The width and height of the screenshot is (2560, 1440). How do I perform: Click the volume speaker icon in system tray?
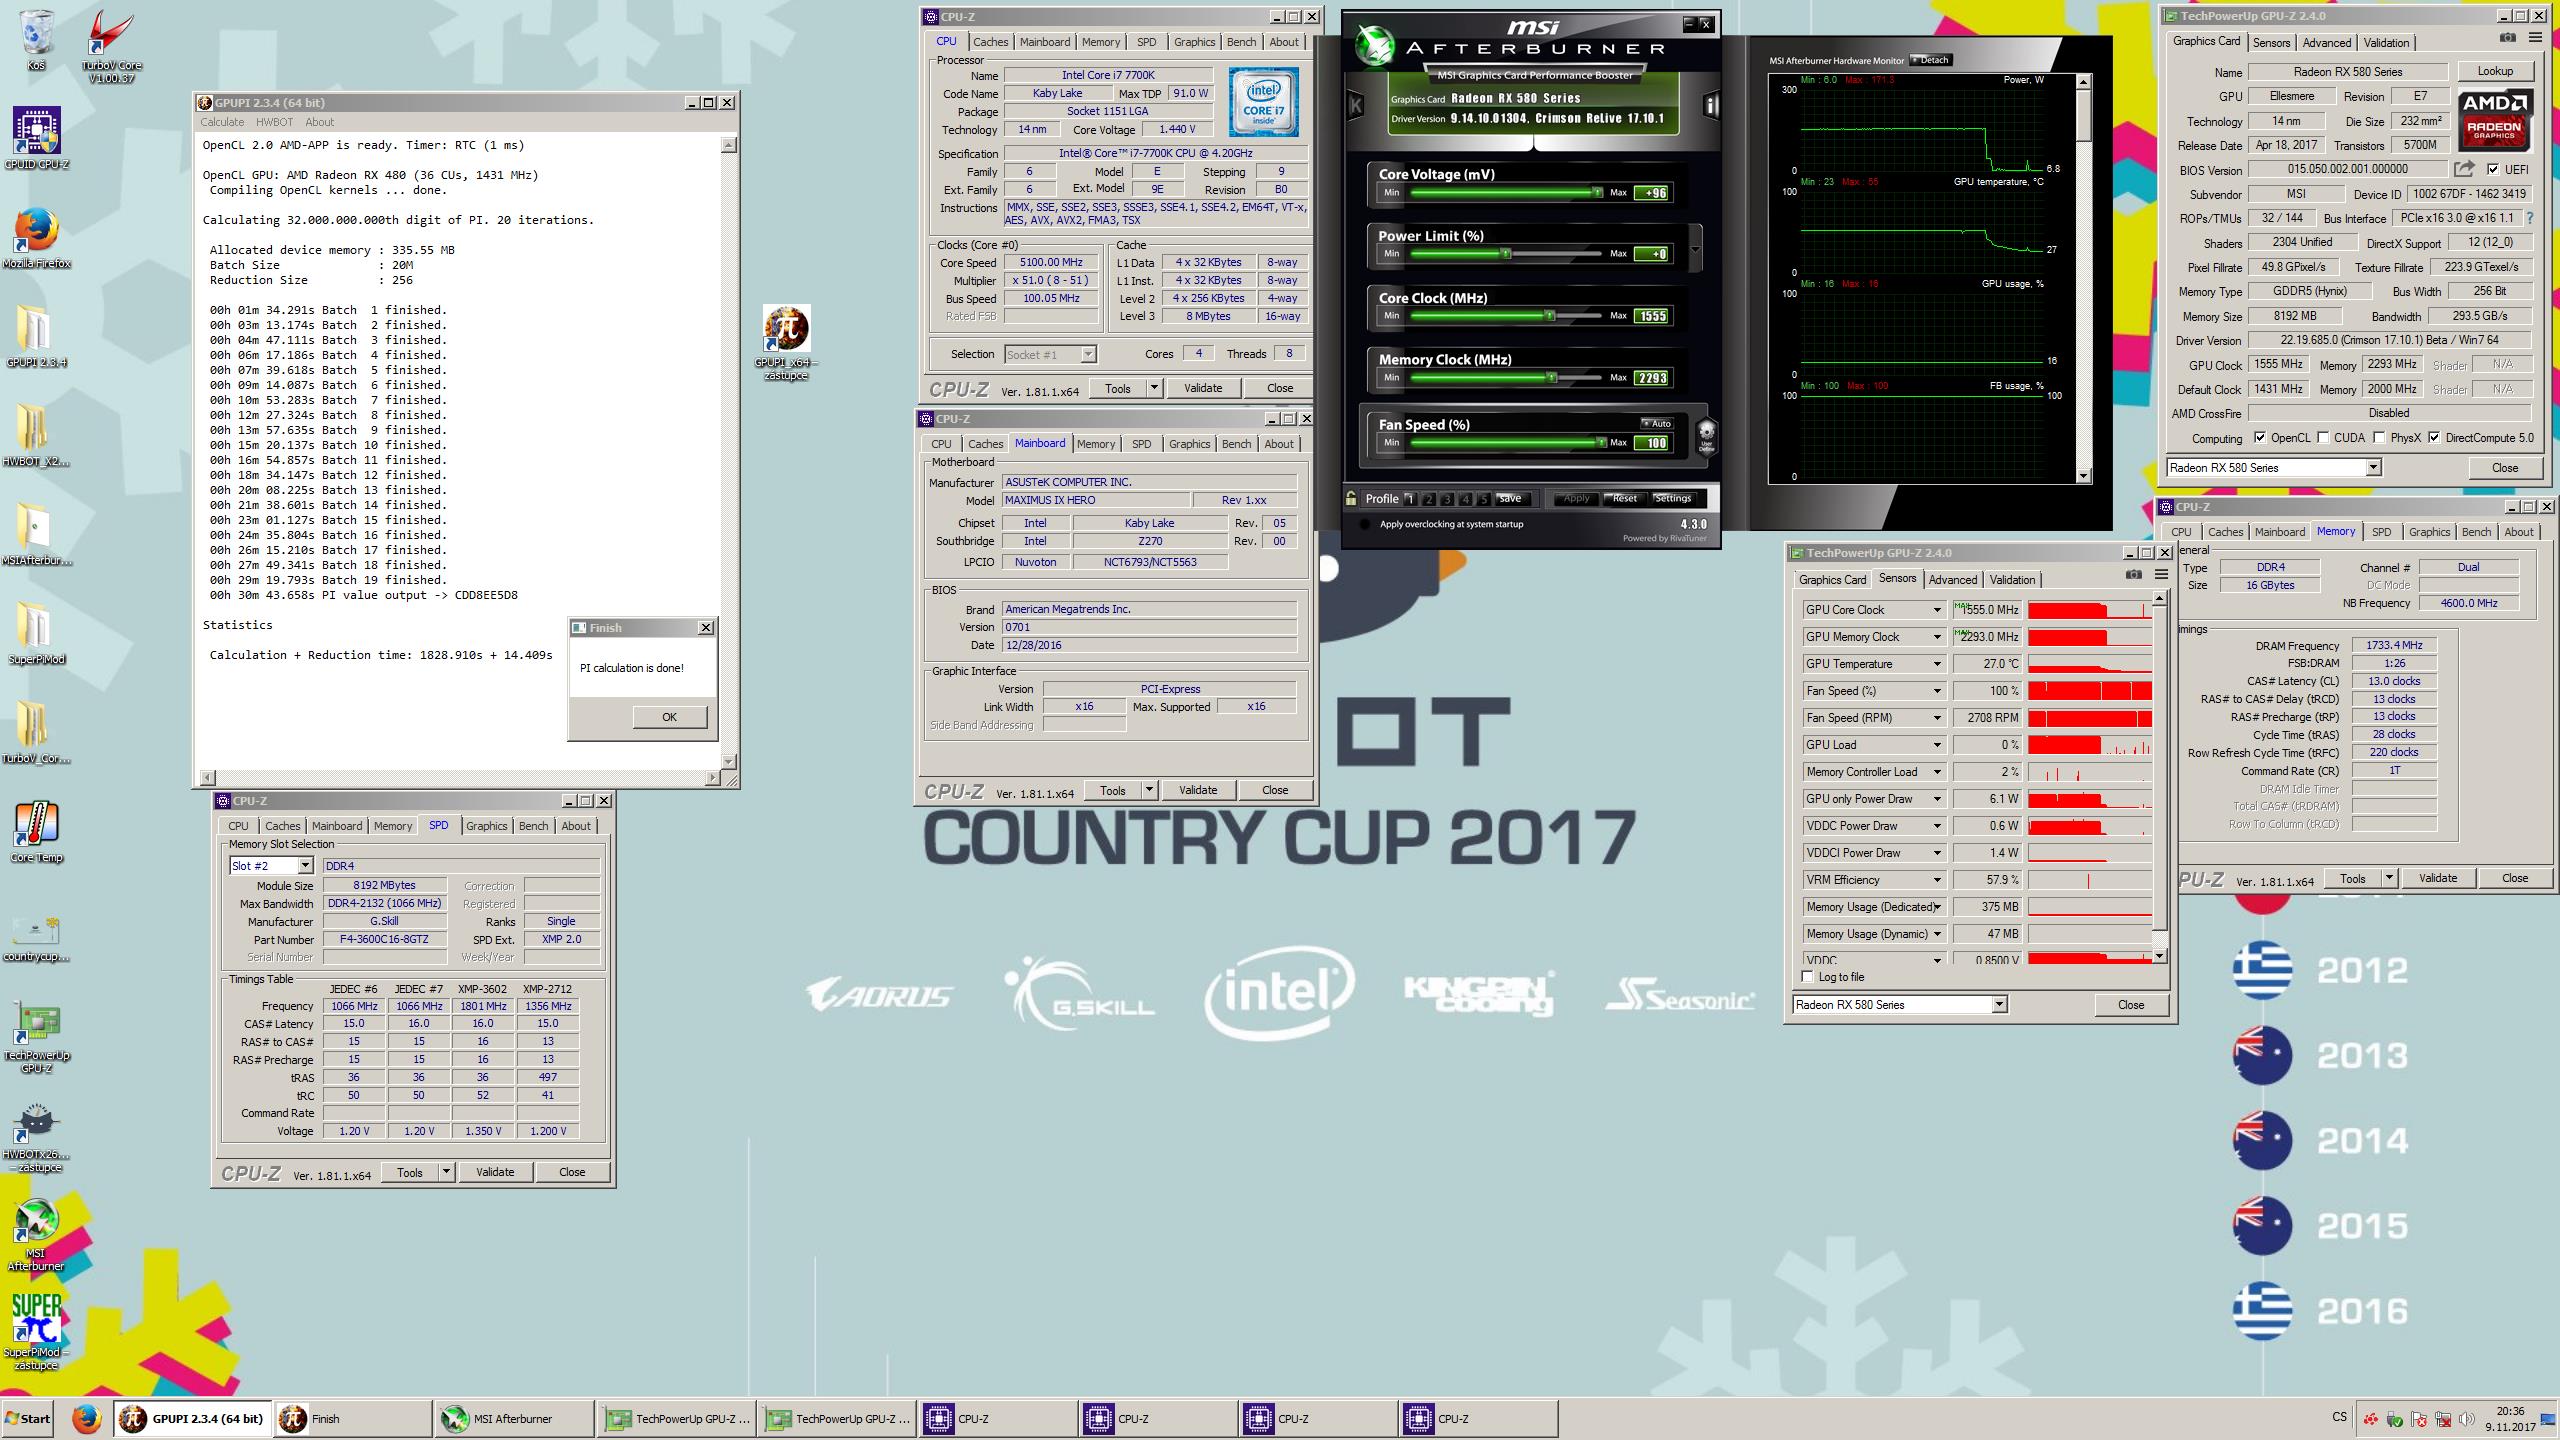pyautogui.click(x=2467, y=1419)
